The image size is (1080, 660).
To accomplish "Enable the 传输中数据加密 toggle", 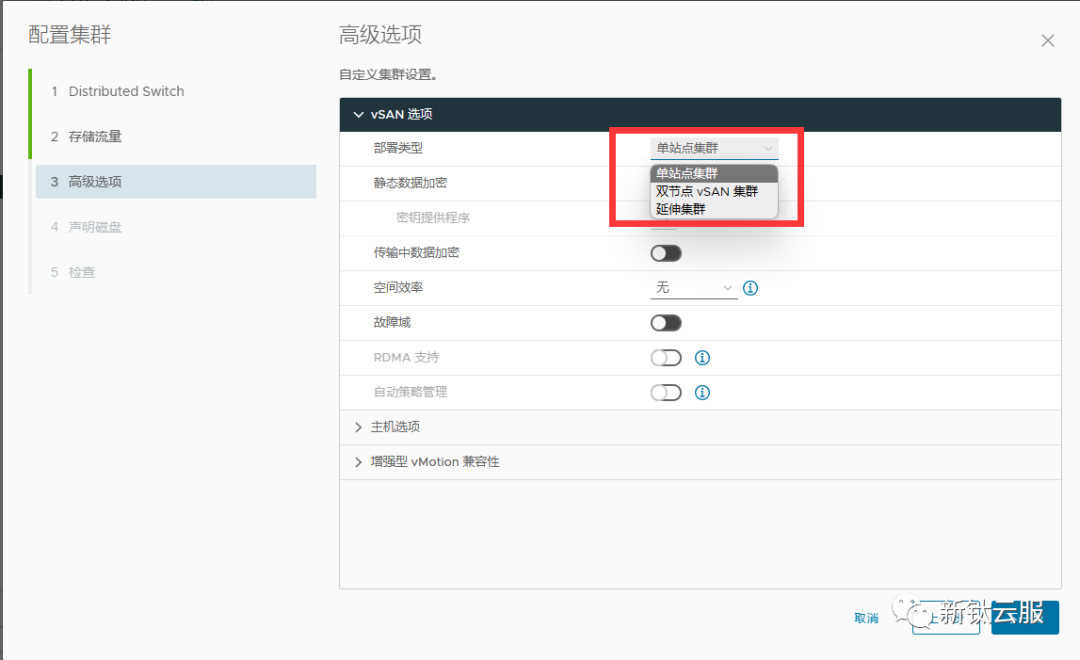I will (x=666, y=252).
